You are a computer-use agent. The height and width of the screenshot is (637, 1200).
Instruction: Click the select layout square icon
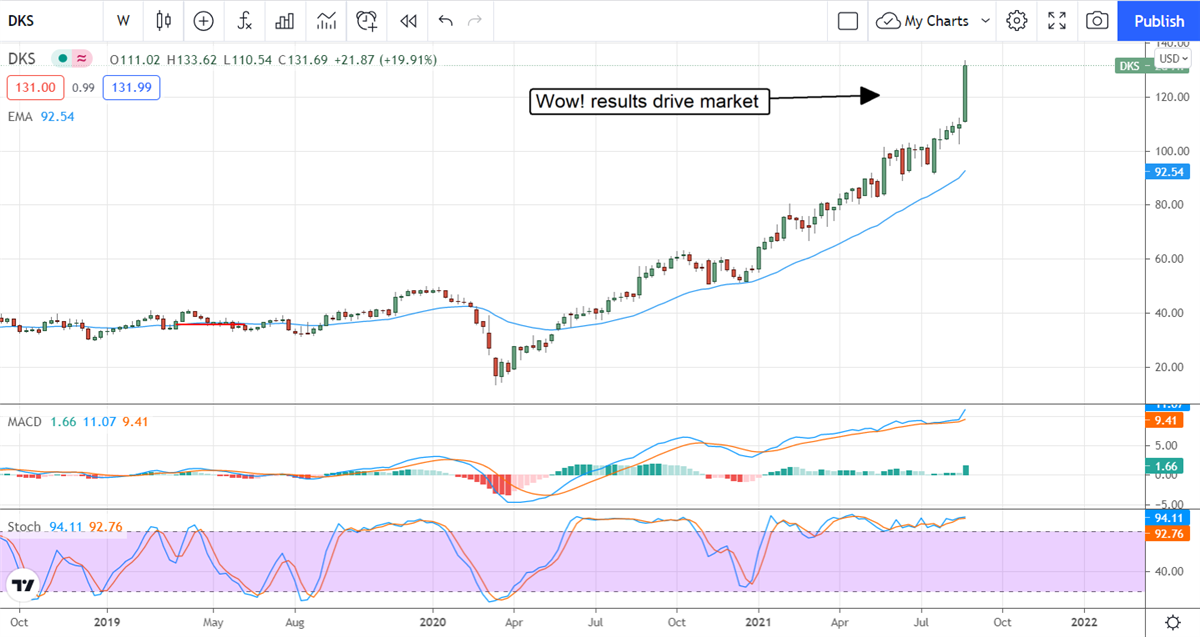(848, 20)
